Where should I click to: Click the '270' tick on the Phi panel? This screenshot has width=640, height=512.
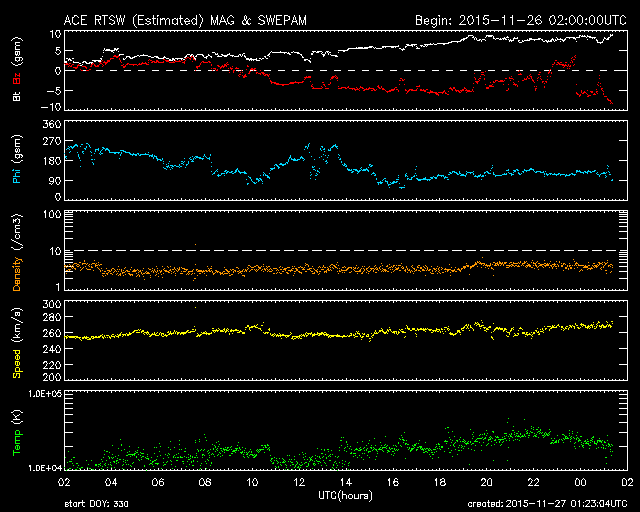[x=52, y=141]
